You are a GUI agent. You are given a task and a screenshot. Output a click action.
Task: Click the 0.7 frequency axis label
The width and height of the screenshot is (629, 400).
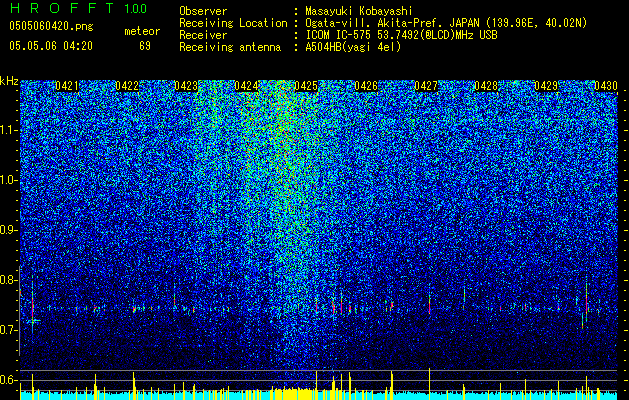[9, 330]
